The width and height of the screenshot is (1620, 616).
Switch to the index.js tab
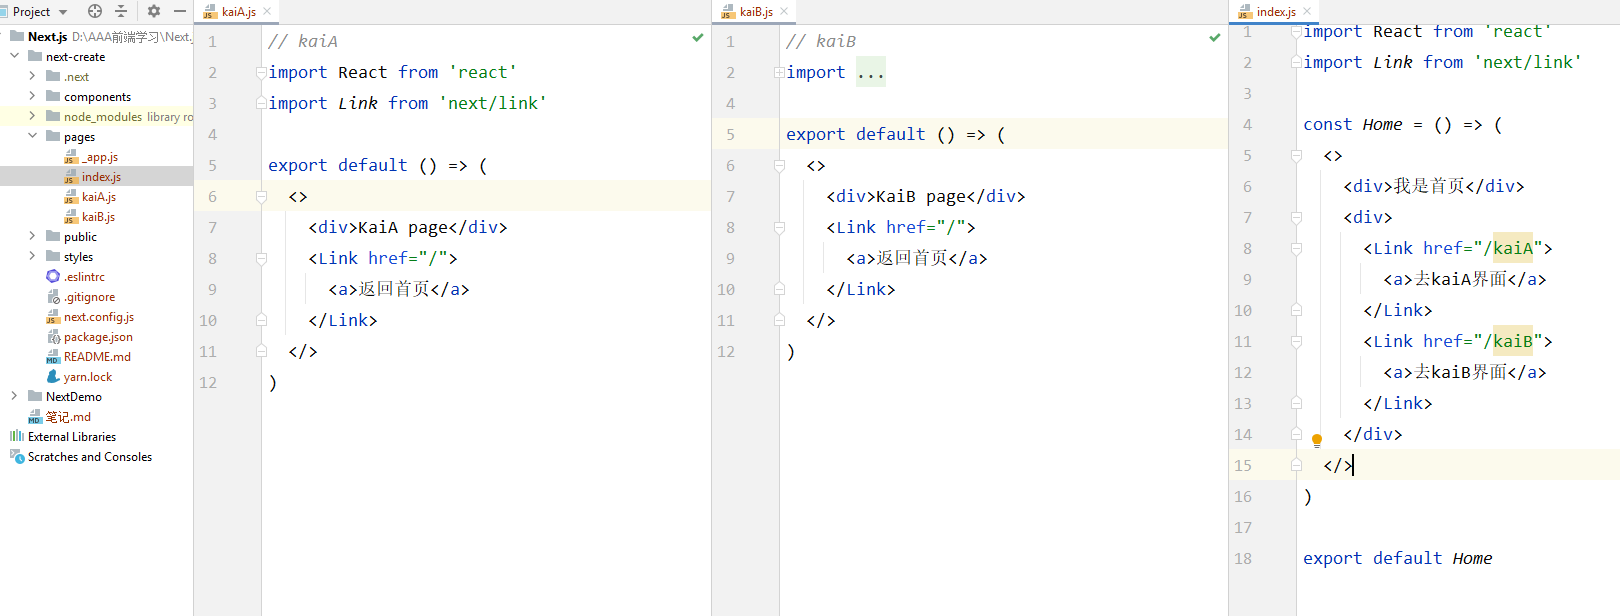1275,12
